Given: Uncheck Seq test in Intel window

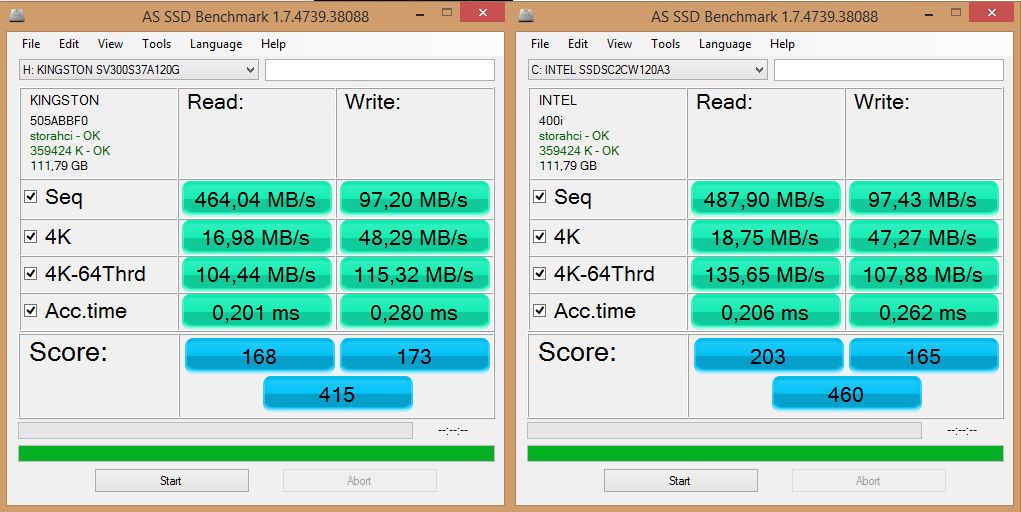Looking at the screenshot, I should point(540,196).
